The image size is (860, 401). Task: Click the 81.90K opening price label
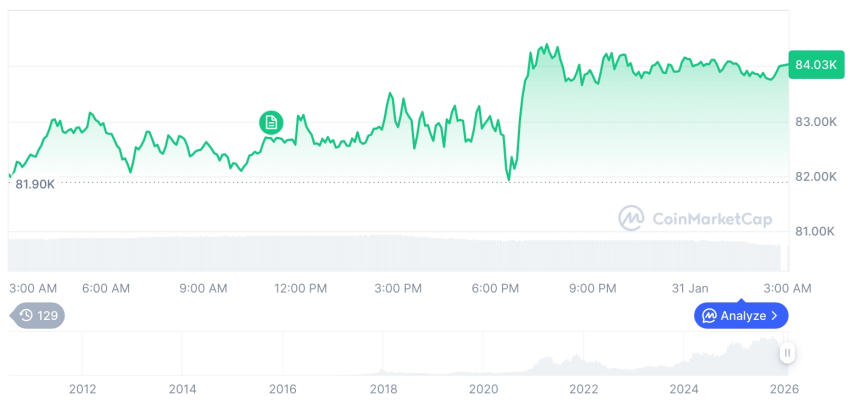coord(35,184)
